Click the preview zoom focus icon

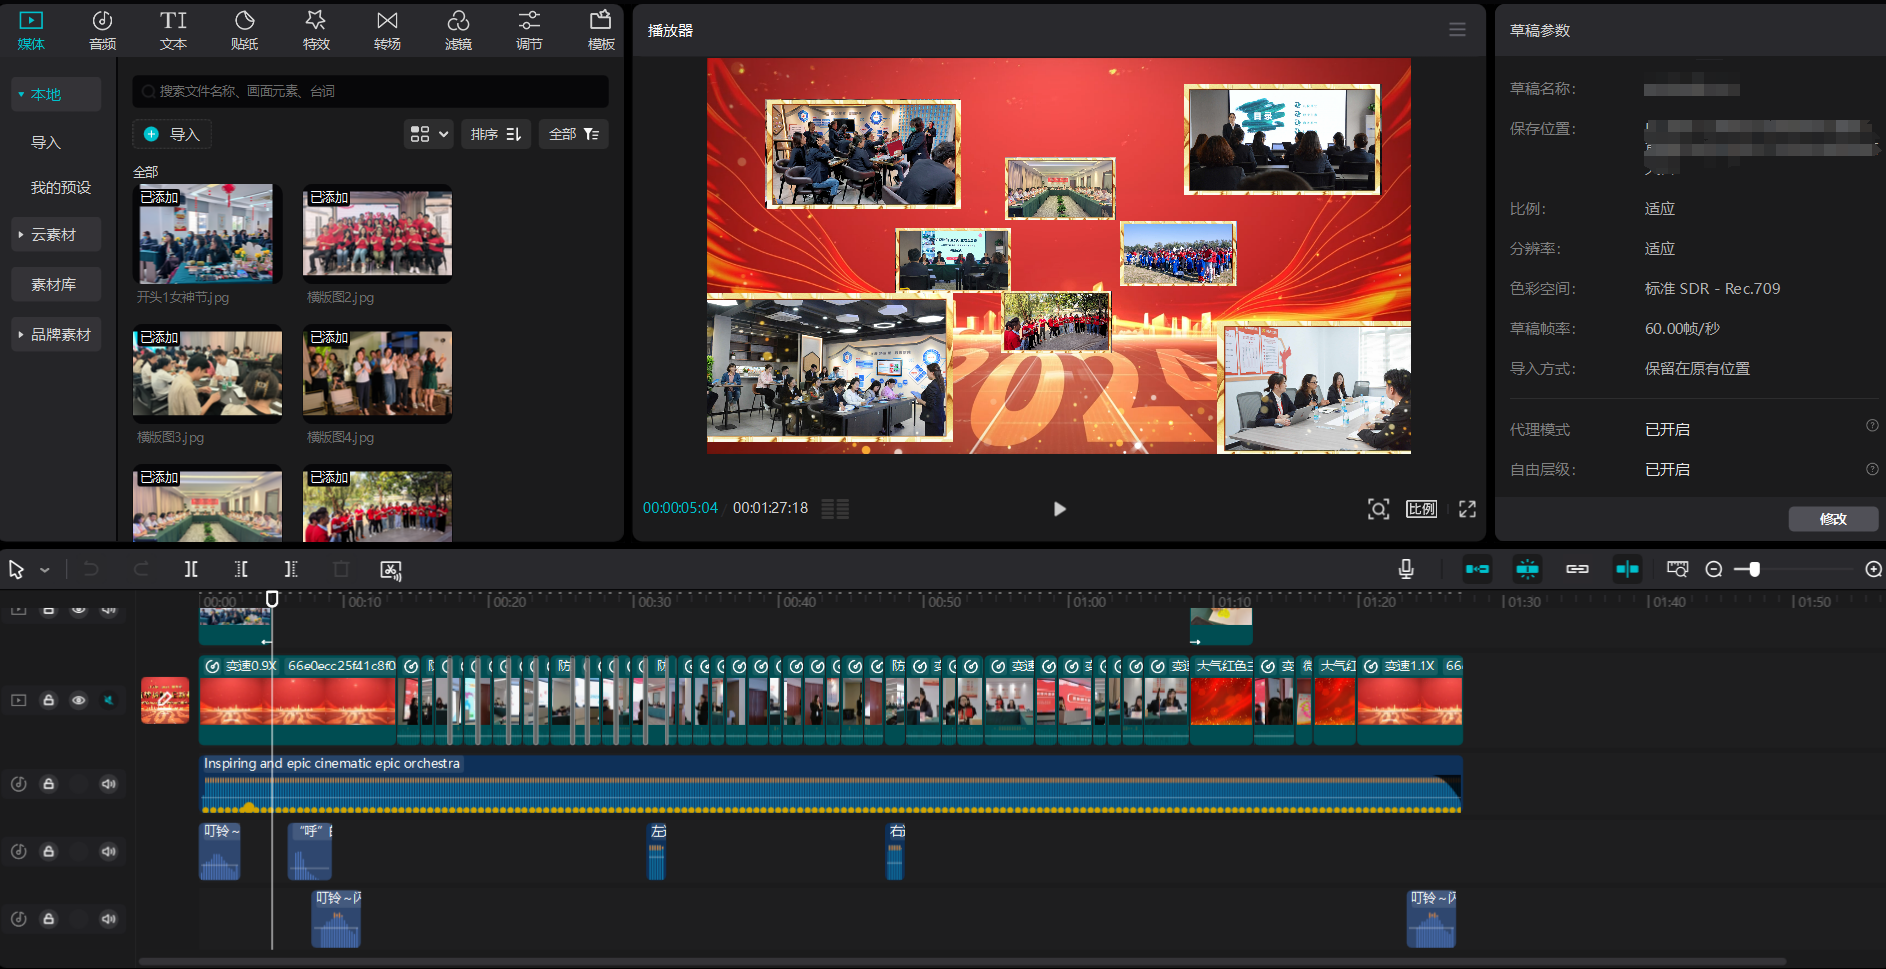[1378, 509]
